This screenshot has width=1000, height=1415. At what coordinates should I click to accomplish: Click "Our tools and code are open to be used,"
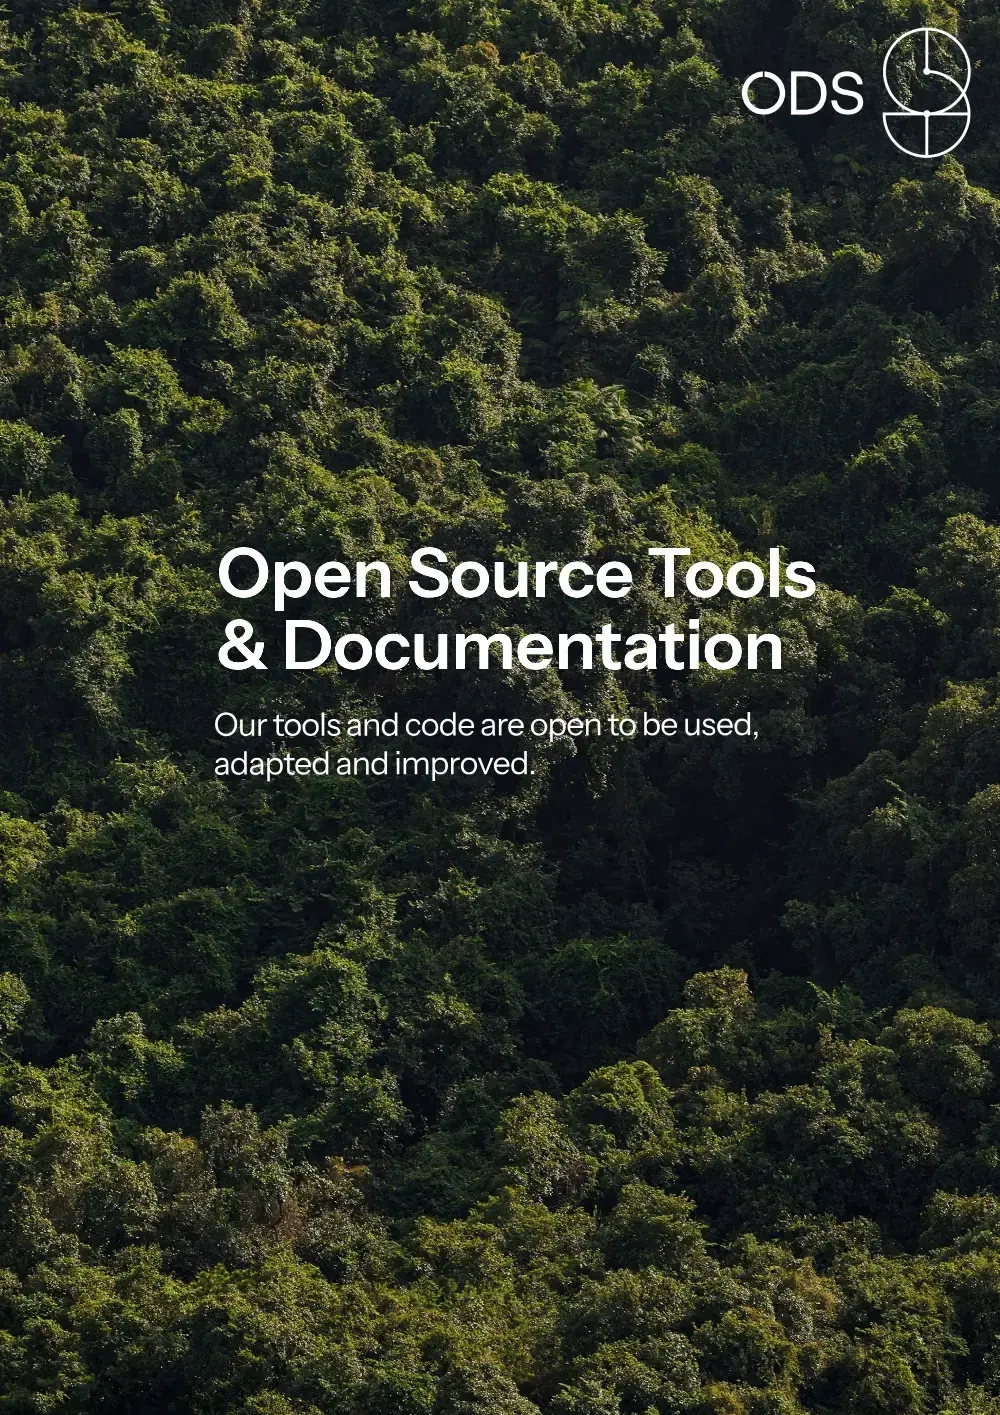point(487,725)
